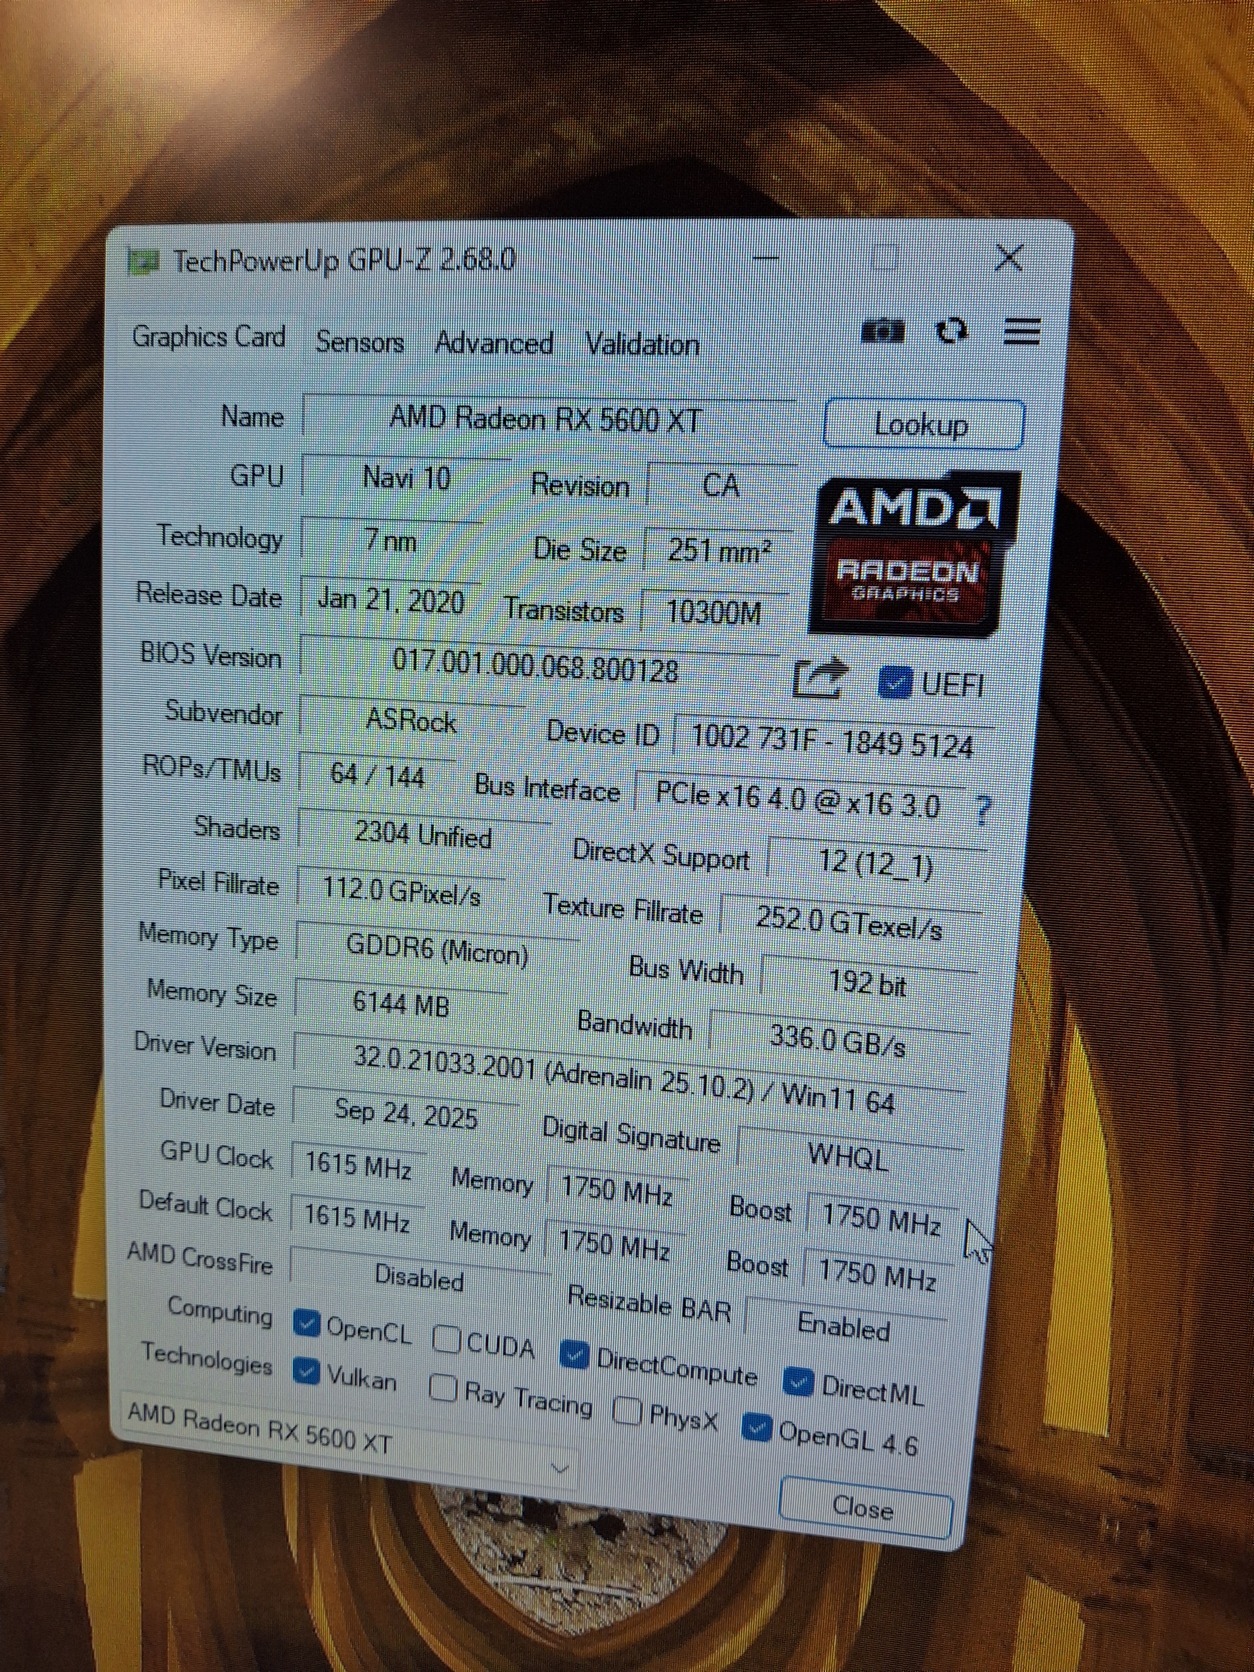The image size is (1254, 1672).
Task: Click the Lookup button
Action: (x=923, y=425)
